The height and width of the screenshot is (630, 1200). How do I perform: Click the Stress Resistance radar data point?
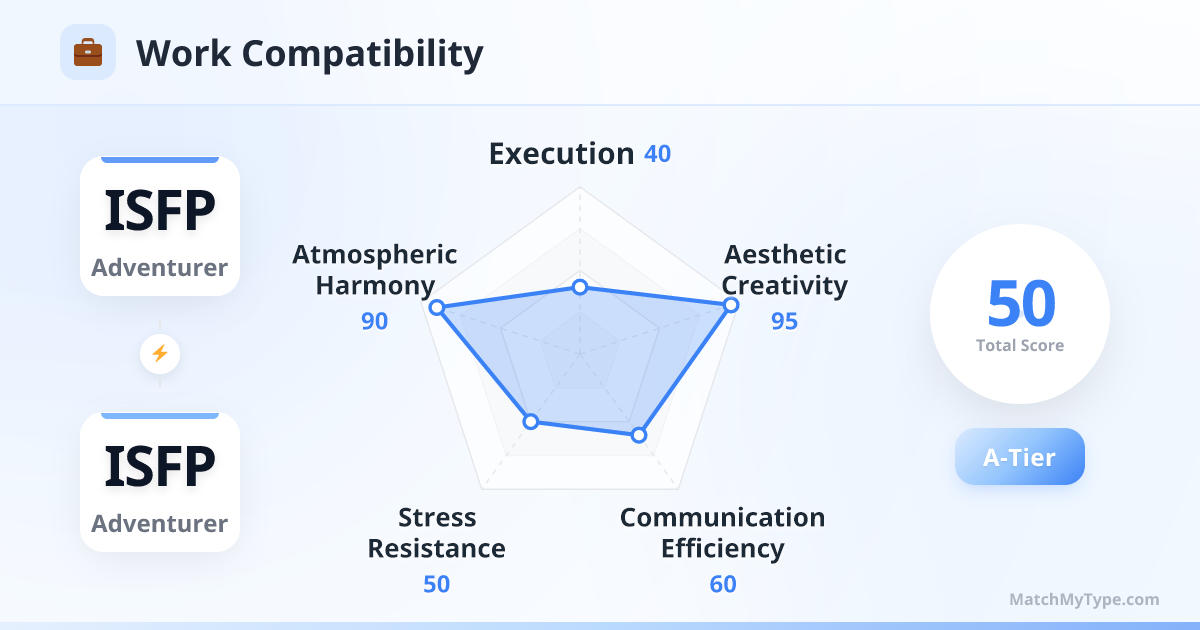(532, 421)
